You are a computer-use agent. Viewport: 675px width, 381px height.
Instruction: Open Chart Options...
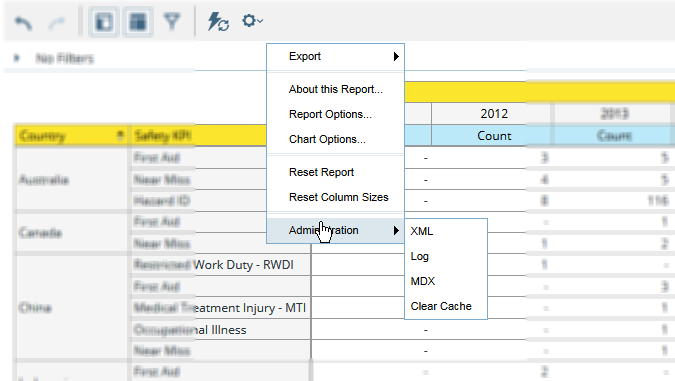point(335,139)
